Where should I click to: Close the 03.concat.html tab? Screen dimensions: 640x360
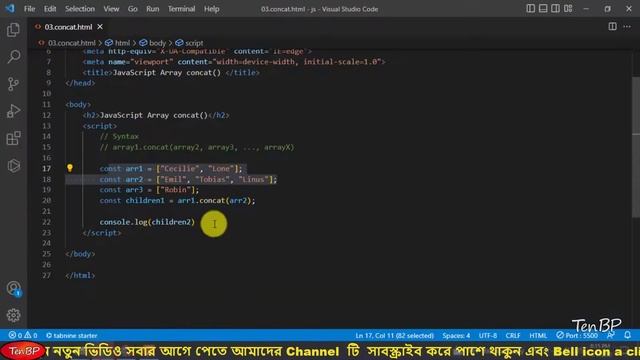coord(100,27)
